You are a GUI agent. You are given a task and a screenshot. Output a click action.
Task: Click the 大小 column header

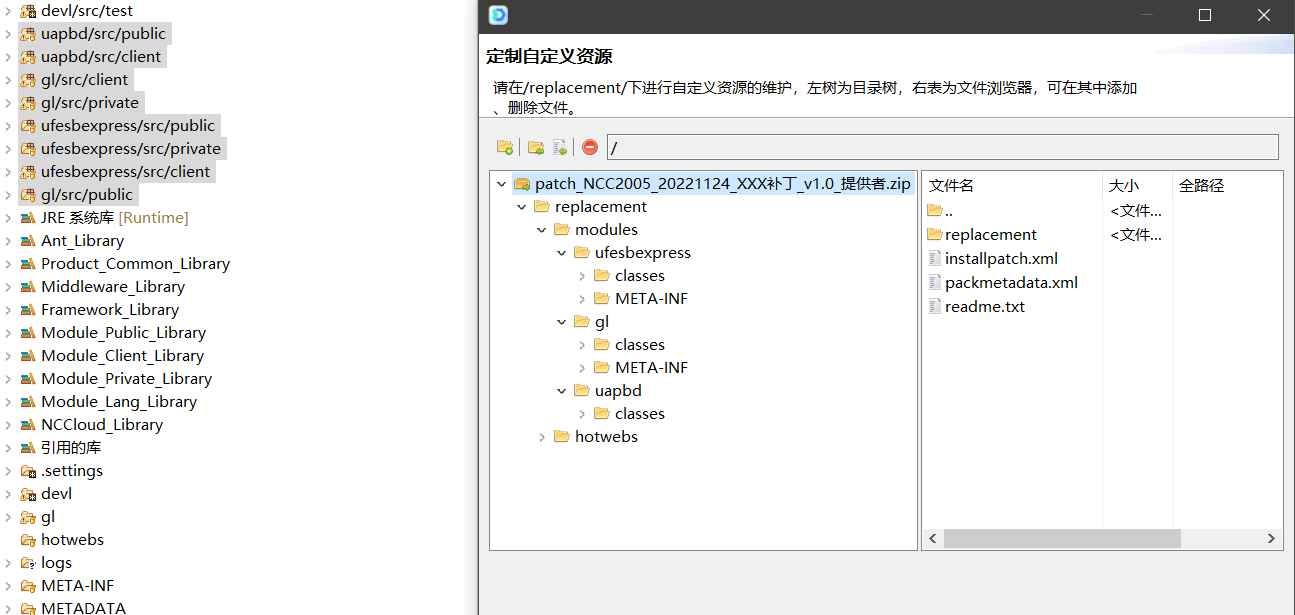click(x=1124, y=186)
